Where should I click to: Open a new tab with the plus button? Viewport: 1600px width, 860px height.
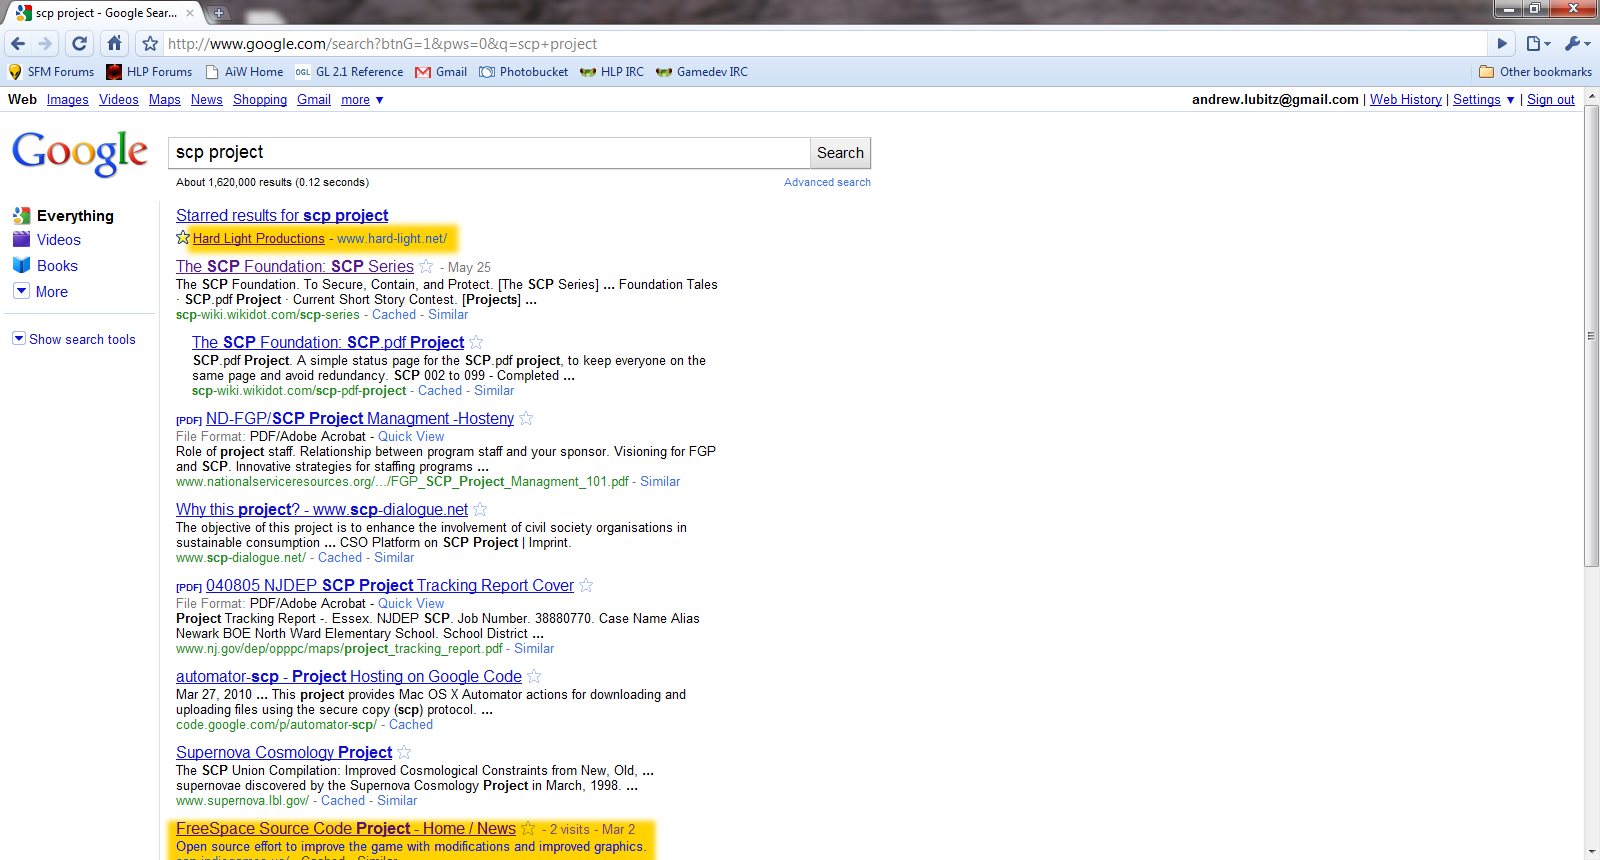[219, 13]
